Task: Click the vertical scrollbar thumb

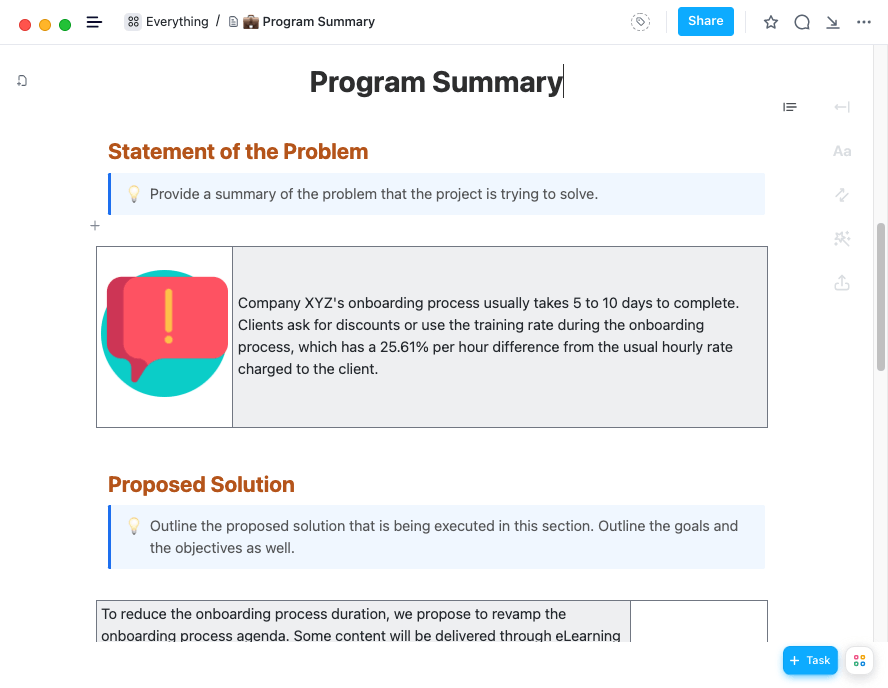Action: [x=881, y=297]
